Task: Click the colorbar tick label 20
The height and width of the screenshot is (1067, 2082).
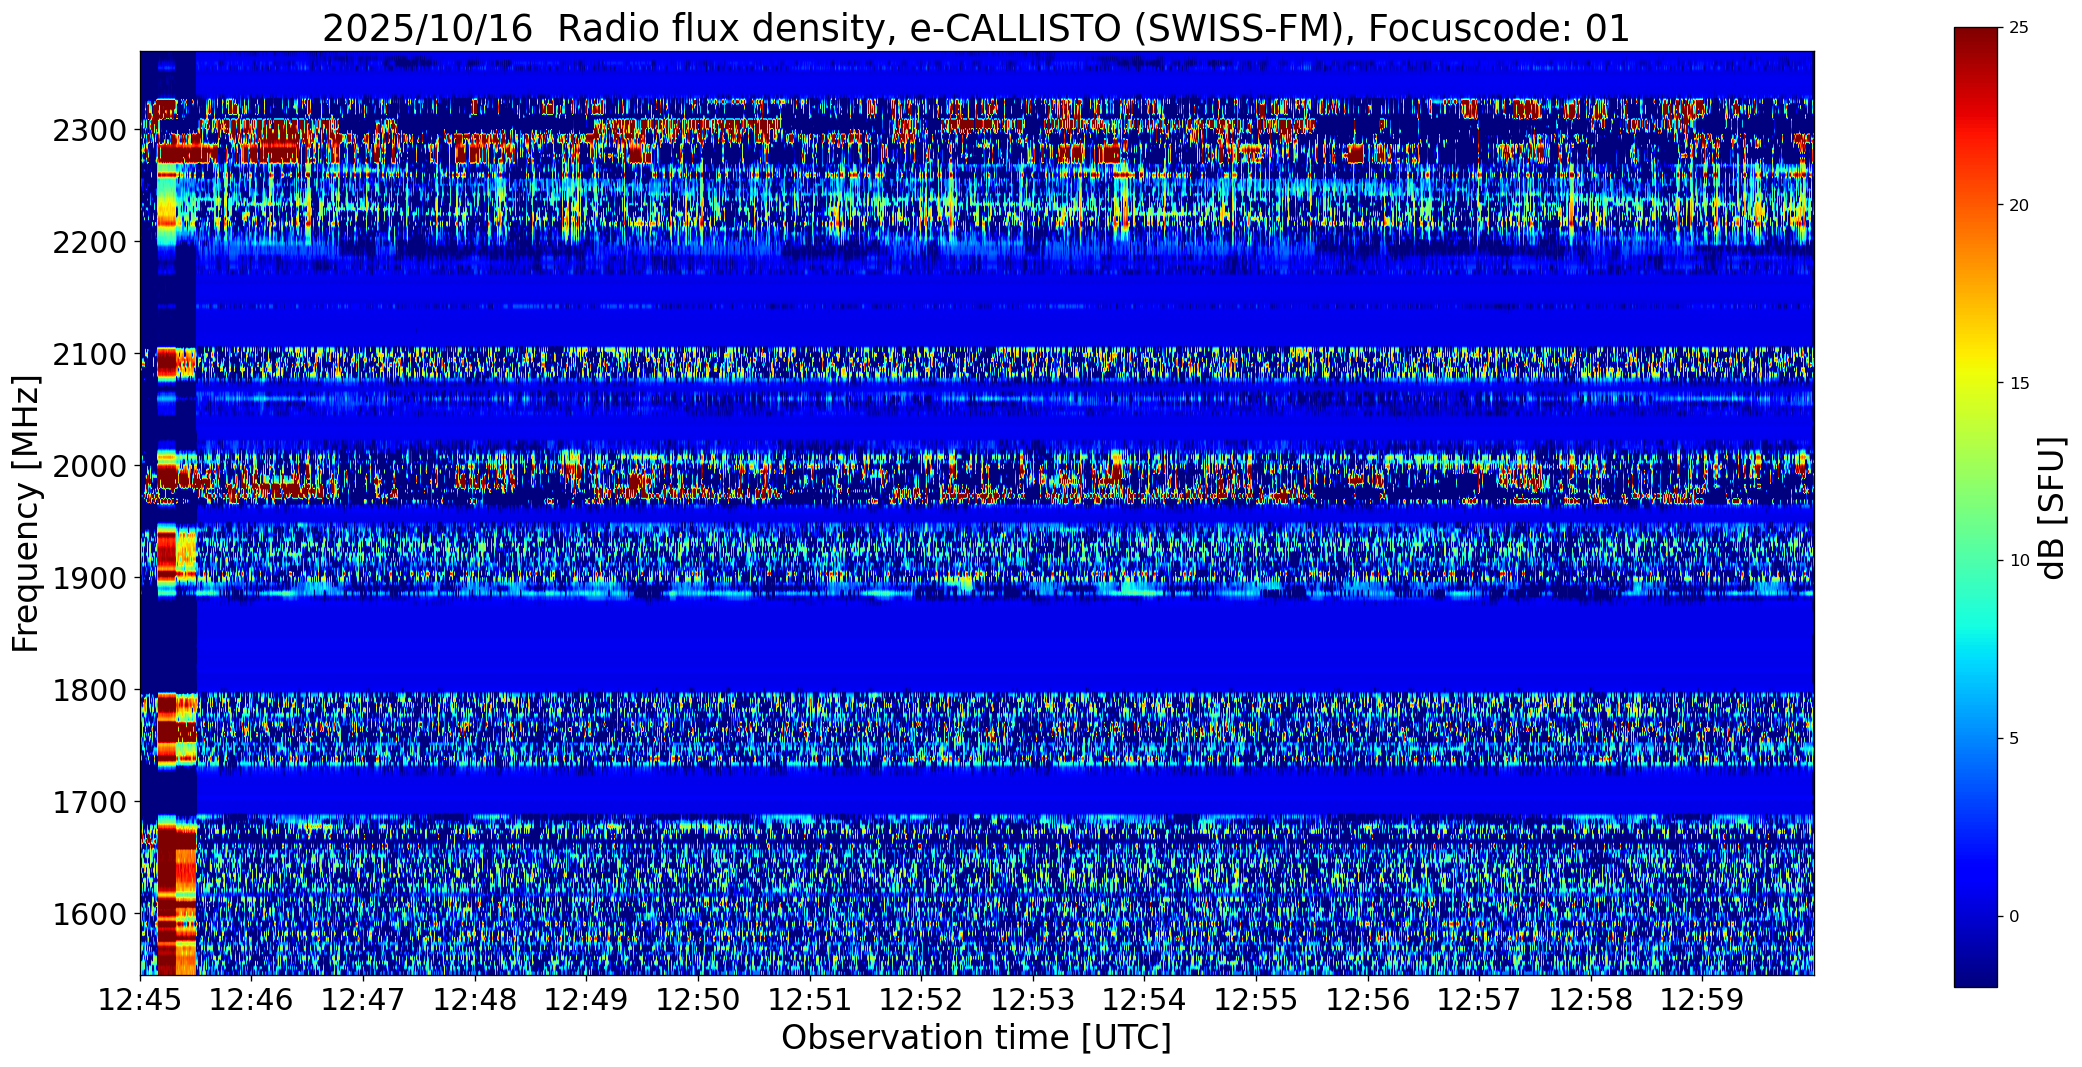Action: [x=2019, y=206]
